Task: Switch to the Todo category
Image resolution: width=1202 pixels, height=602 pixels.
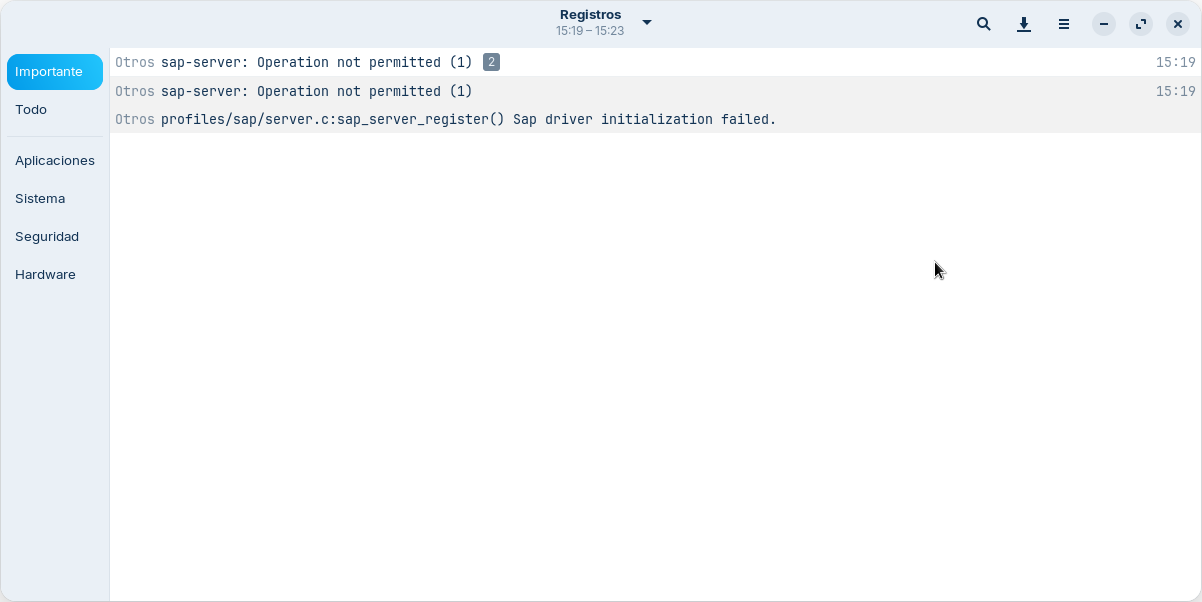Action: click(x=31, y=110)
